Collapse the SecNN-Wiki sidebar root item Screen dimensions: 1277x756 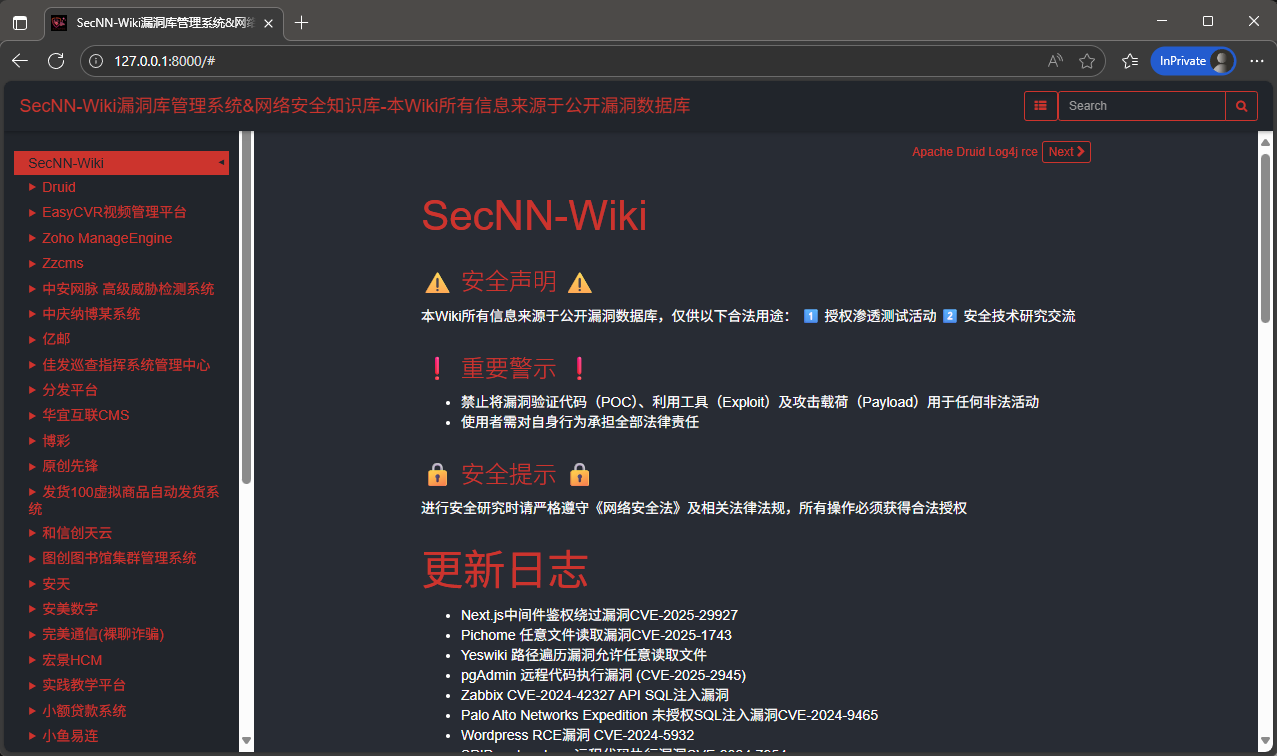pos(121,163)
